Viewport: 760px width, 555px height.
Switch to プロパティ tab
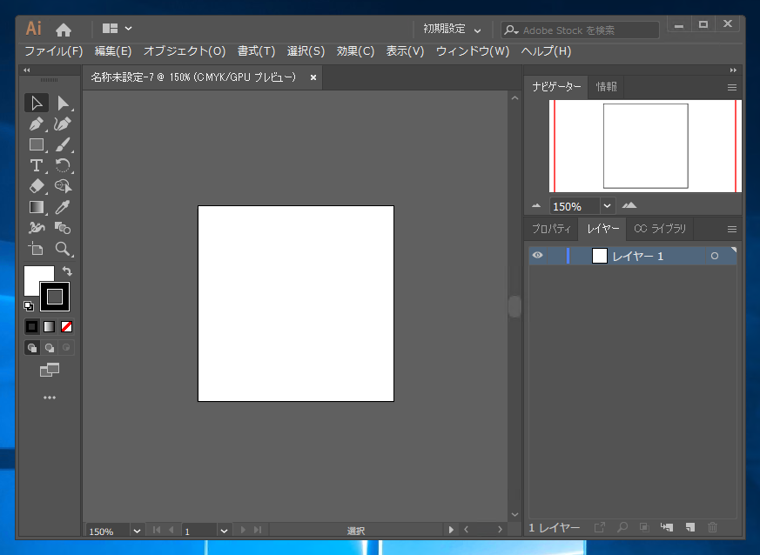(x=552, y=229)
